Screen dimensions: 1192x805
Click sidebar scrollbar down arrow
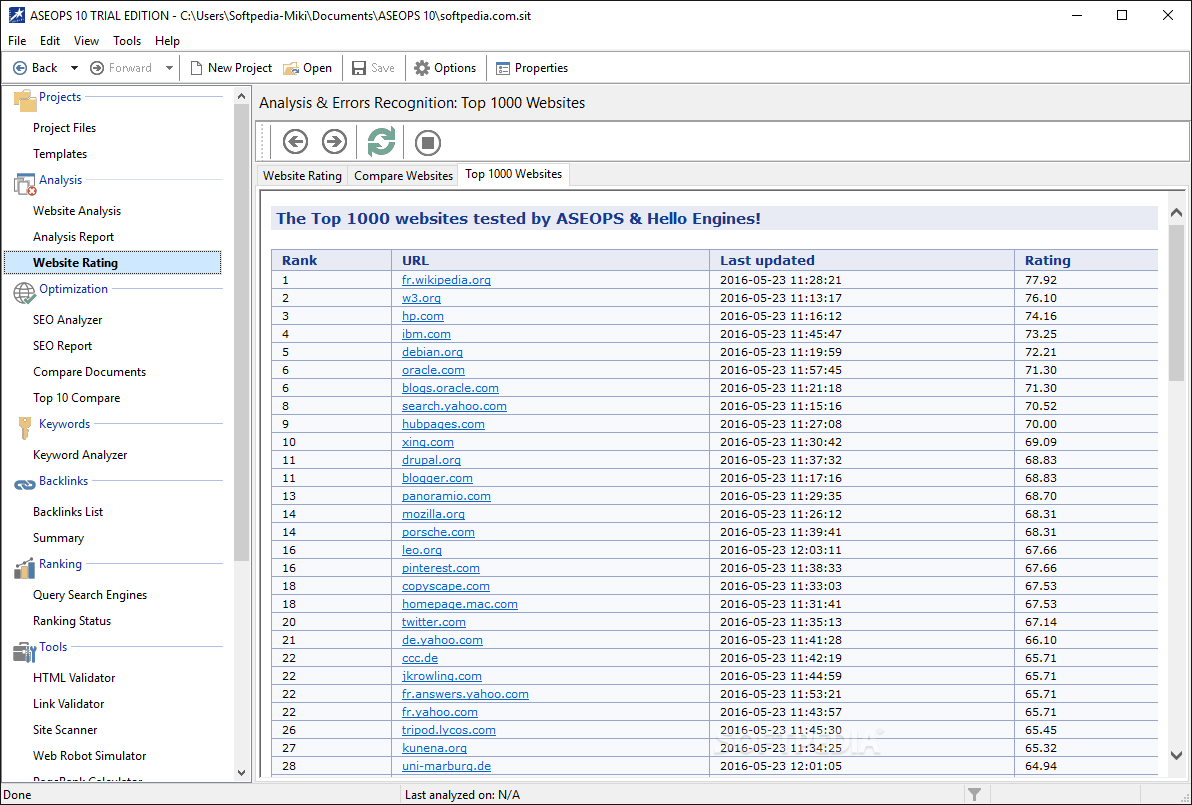point(242,773)
